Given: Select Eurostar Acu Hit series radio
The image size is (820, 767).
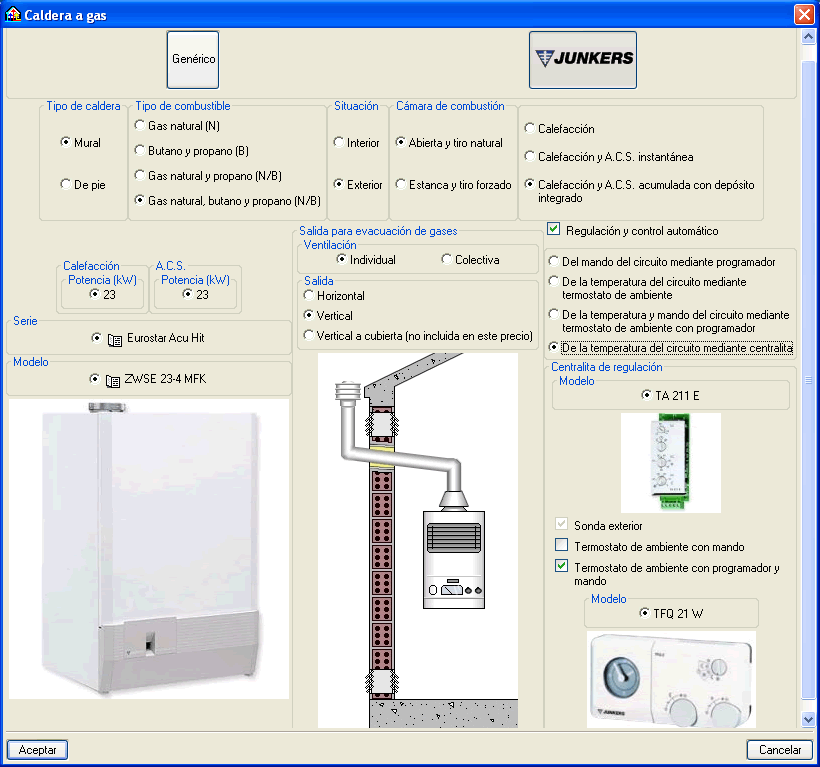Looking at the screenshot, I should pyautogui.click(x=96, y=338).
